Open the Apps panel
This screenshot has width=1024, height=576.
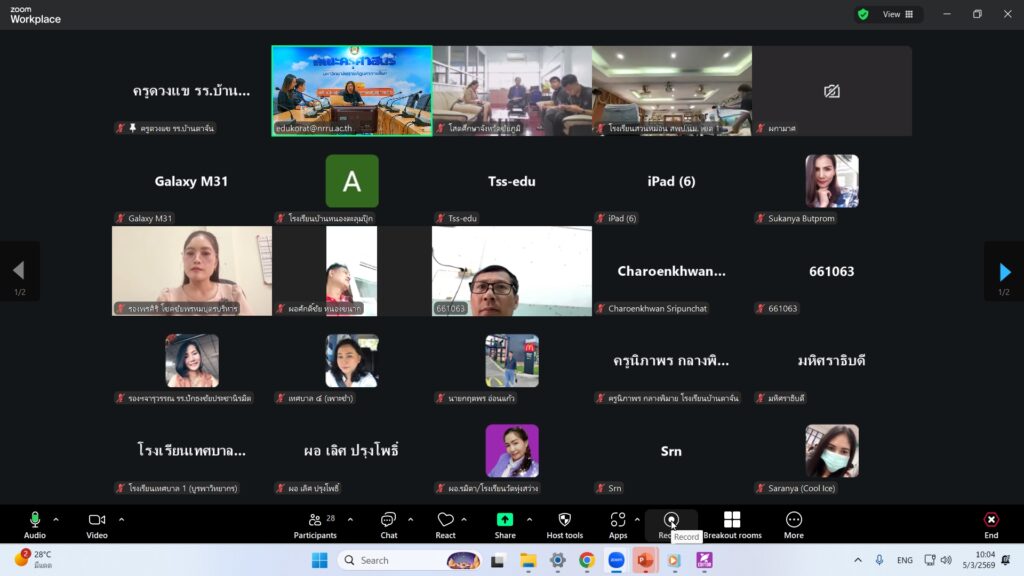[x=618, y=524]
